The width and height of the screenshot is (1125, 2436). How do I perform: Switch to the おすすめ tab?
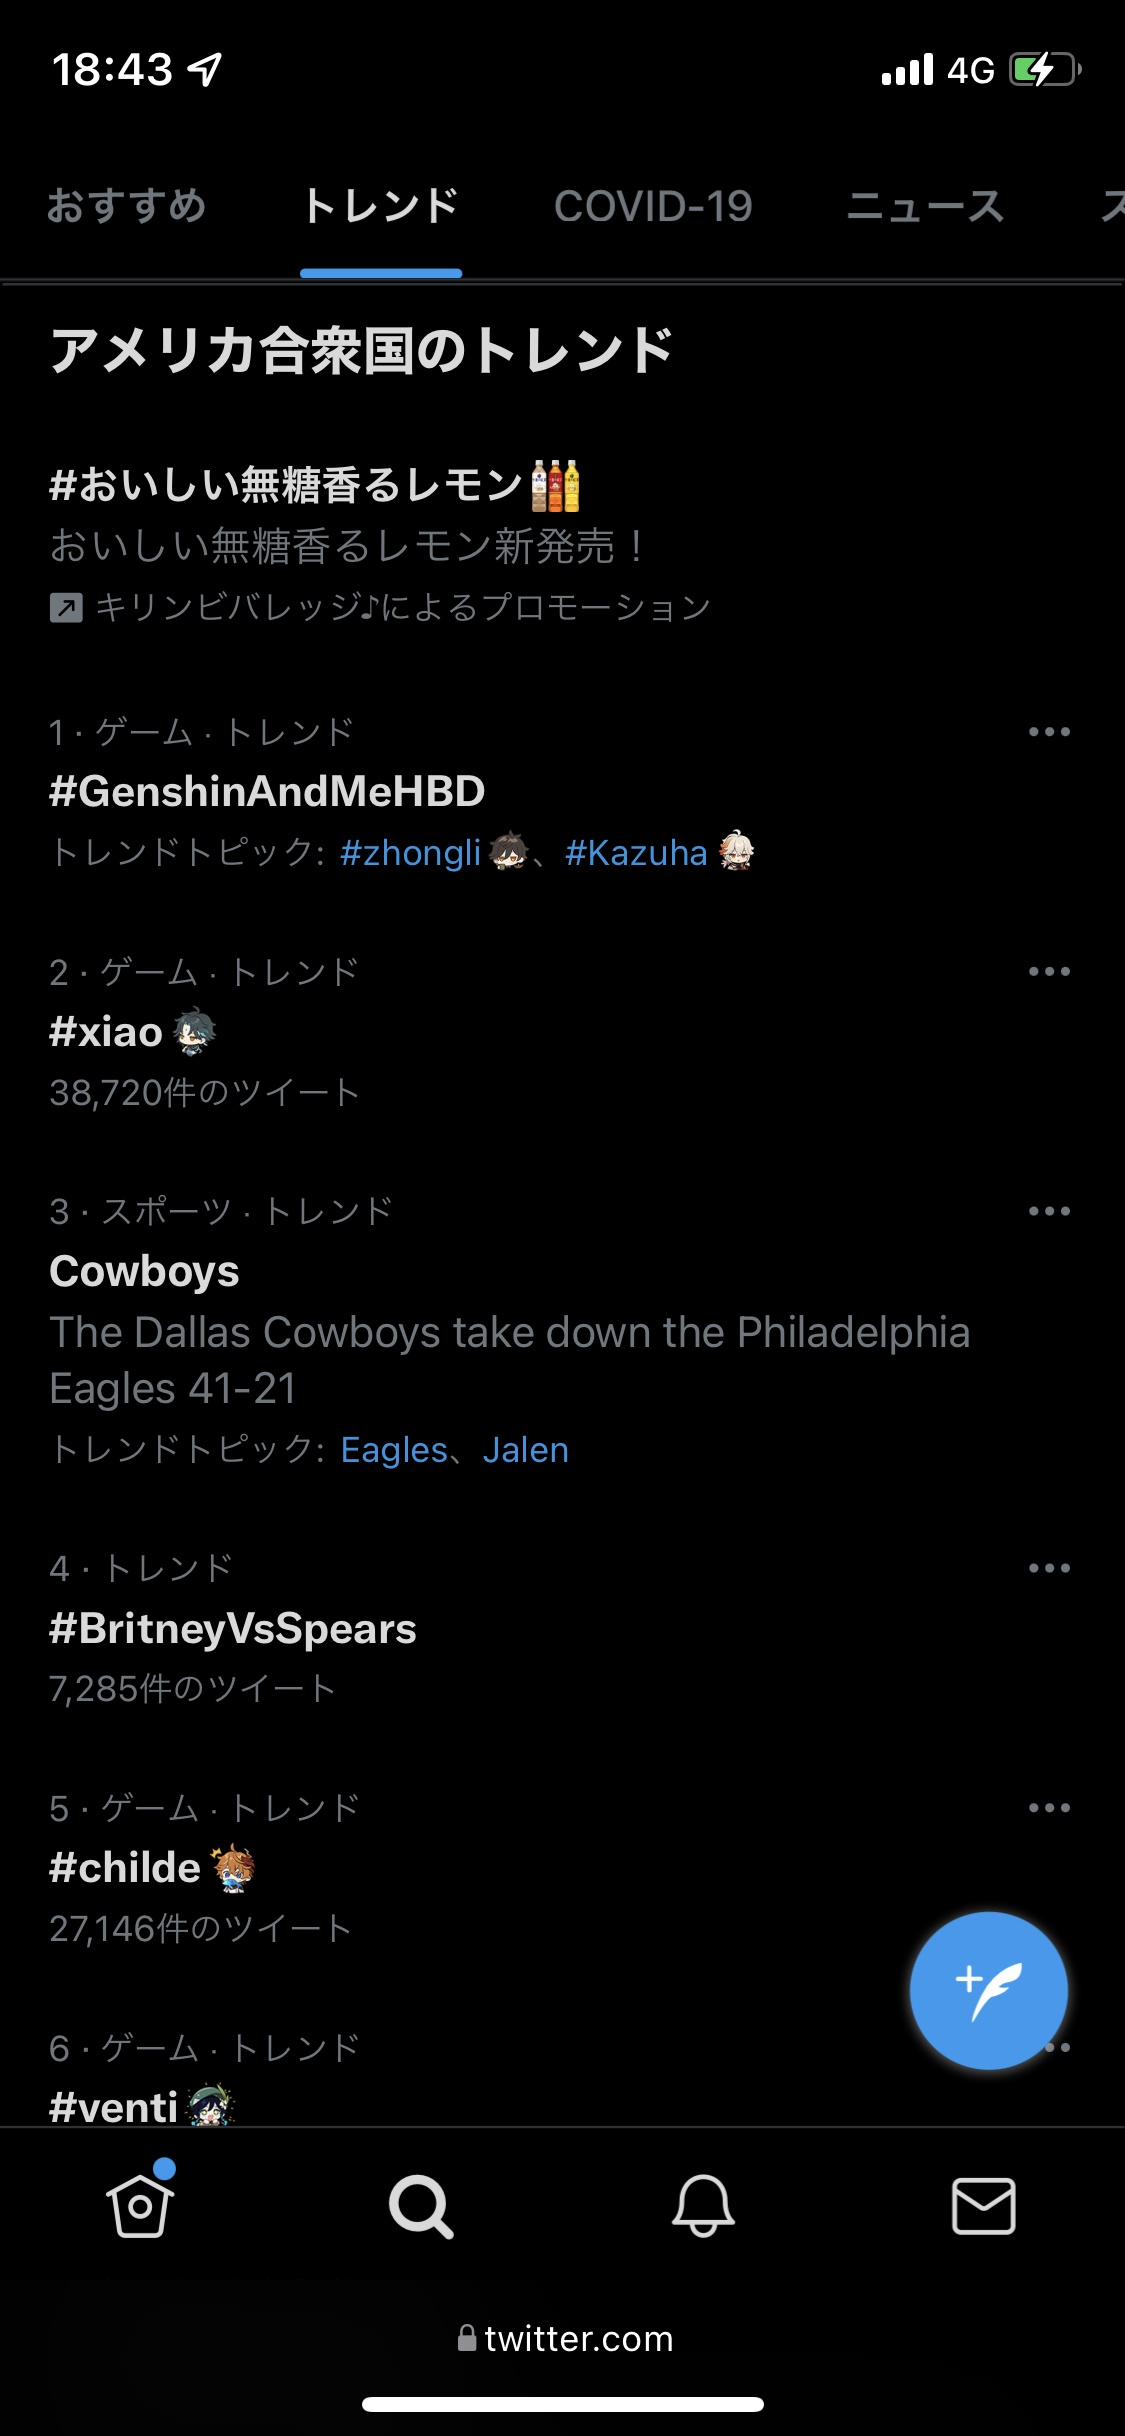click(x=127, y=206)
